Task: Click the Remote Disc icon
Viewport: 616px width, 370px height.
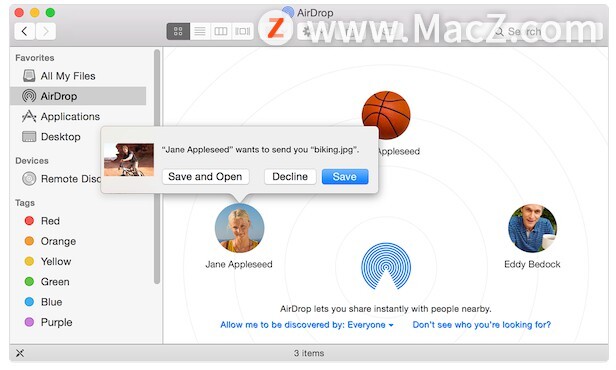Action: tap(29, 179)
